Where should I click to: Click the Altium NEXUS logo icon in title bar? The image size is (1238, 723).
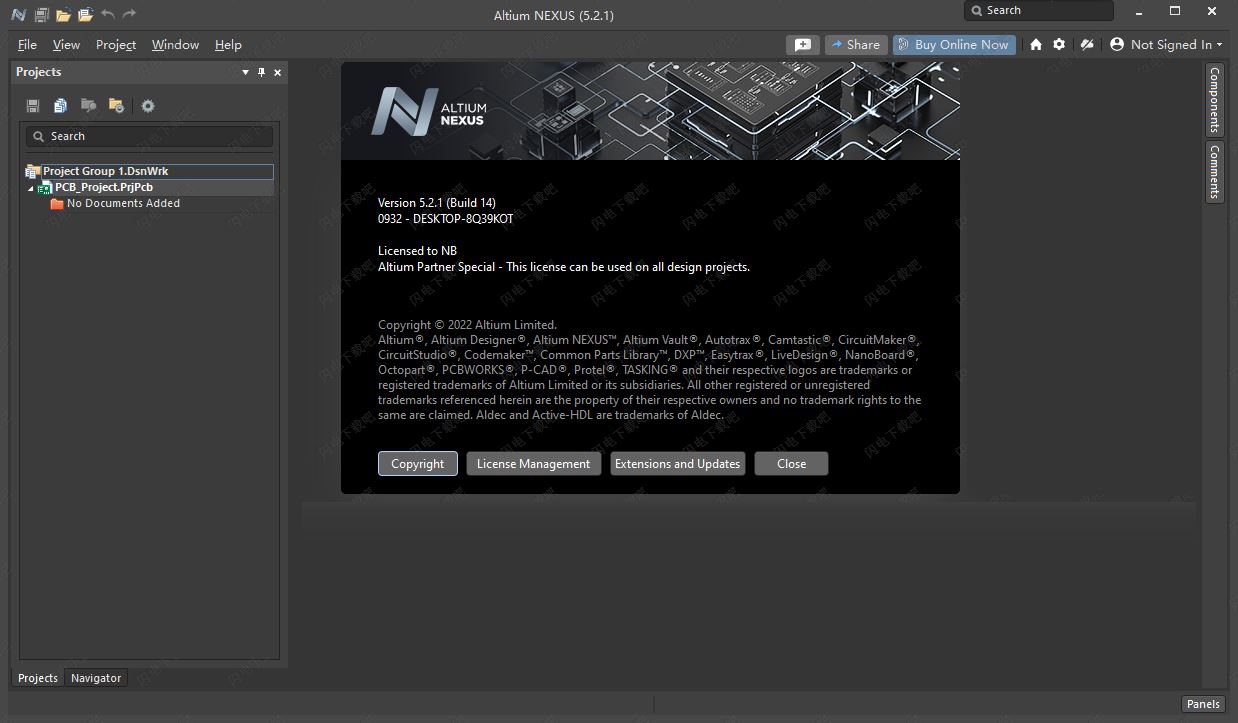coord(18,15)
